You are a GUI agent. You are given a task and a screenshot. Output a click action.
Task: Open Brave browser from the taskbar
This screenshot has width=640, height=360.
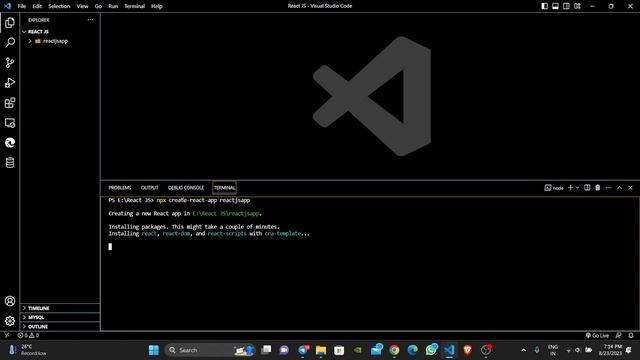467,350
